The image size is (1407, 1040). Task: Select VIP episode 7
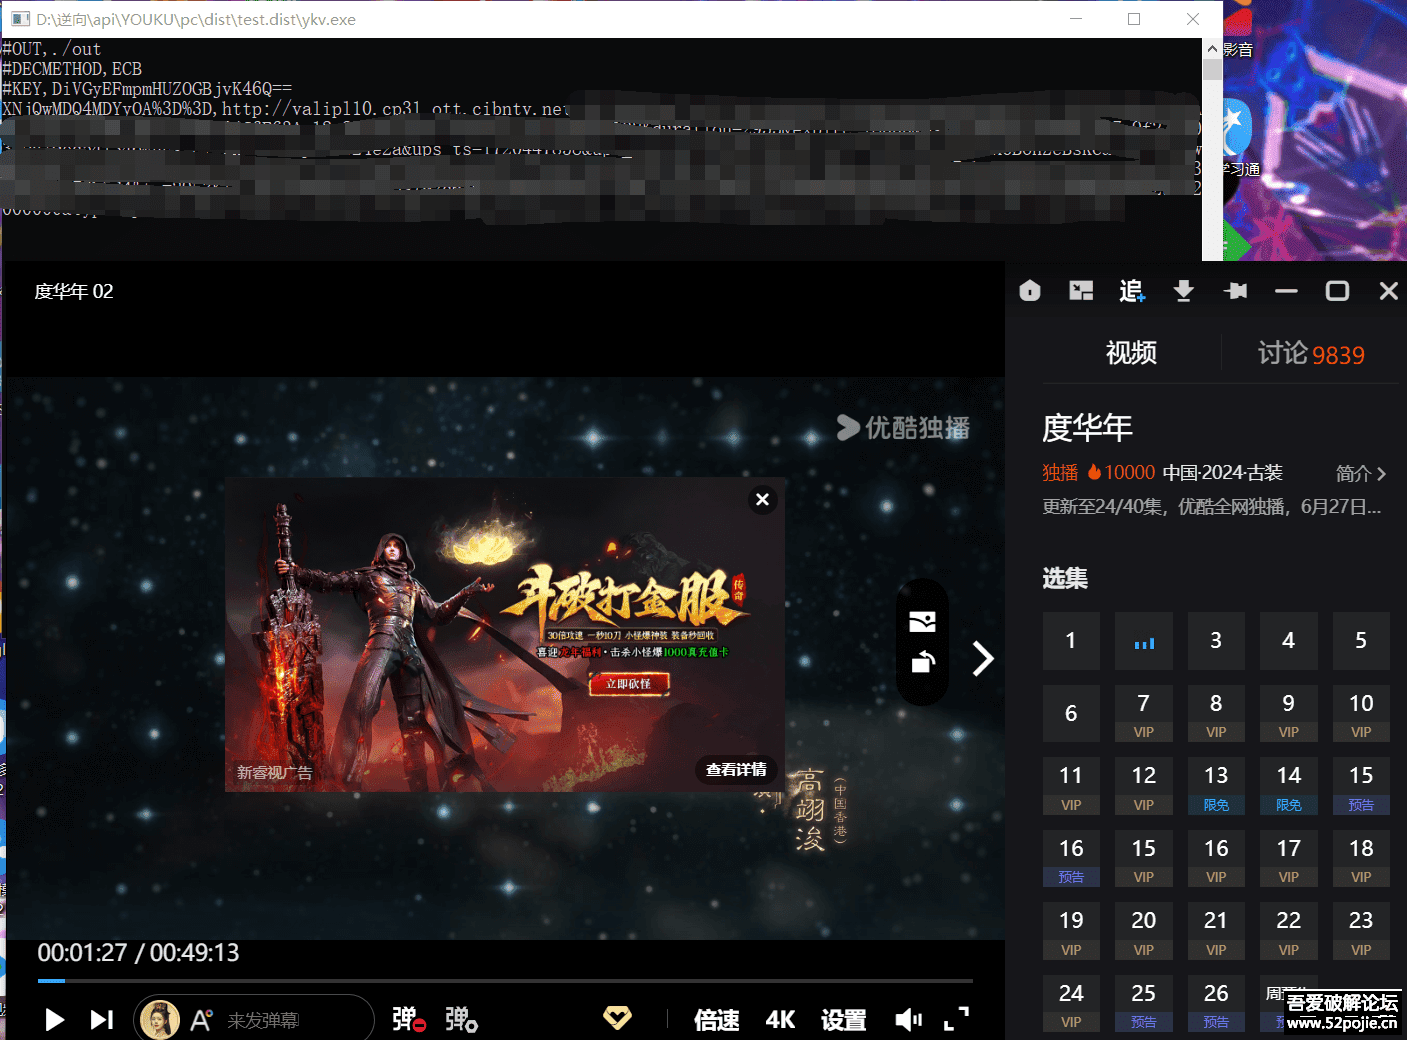coord(1144,713)
